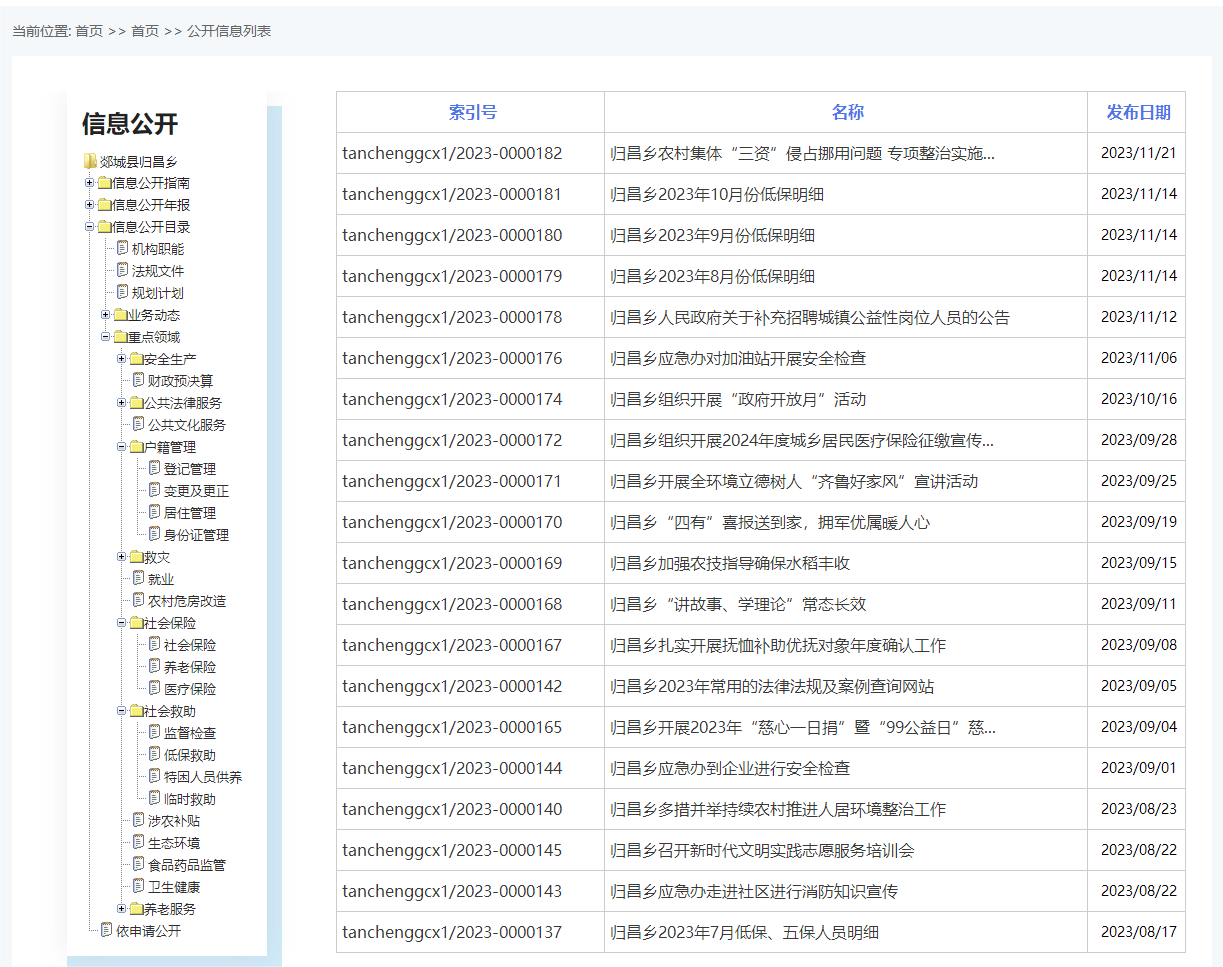
Task: Expand the 公共法律服务 tree node
Action: 121,403
